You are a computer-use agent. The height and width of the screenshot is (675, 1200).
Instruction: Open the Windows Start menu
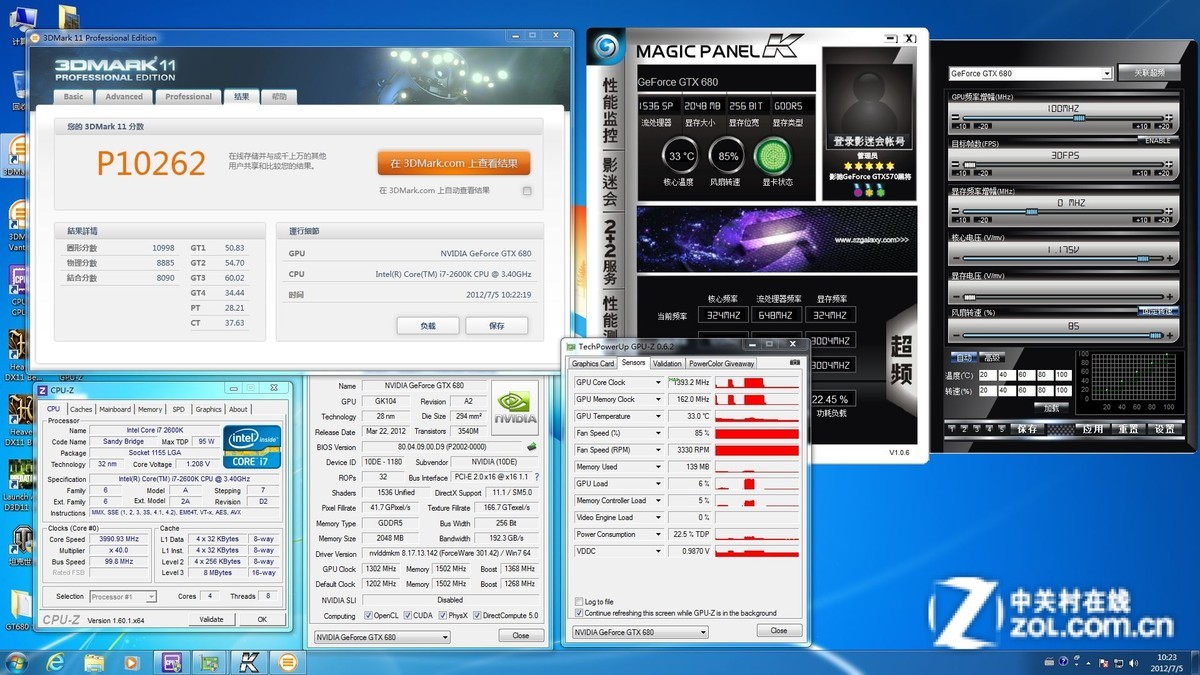tap(17, 661)
